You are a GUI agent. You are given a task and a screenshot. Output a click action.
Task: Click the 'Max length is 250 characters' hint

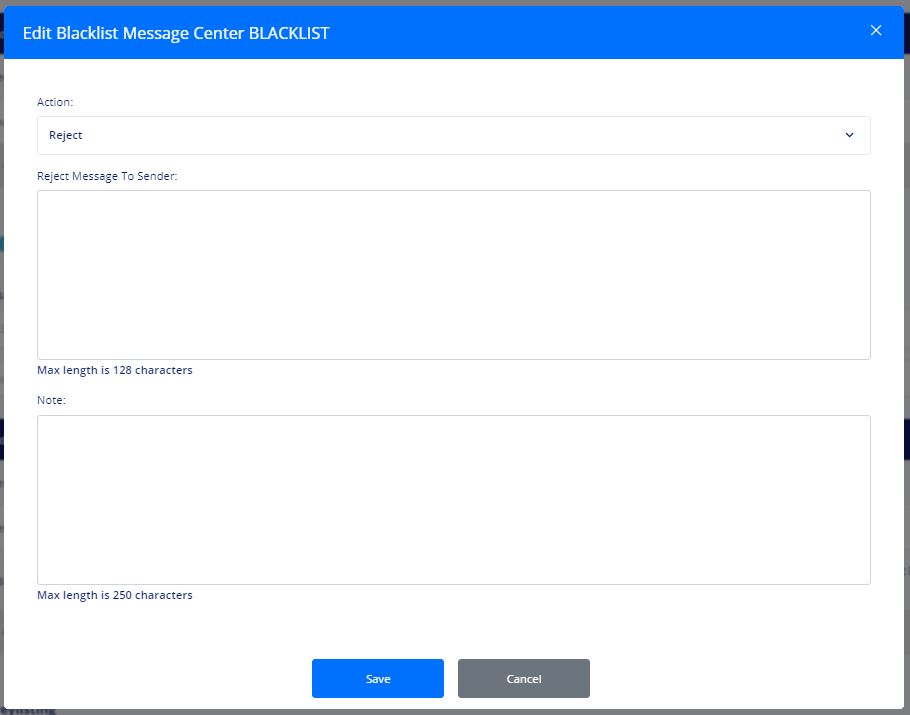click(115, 595)
